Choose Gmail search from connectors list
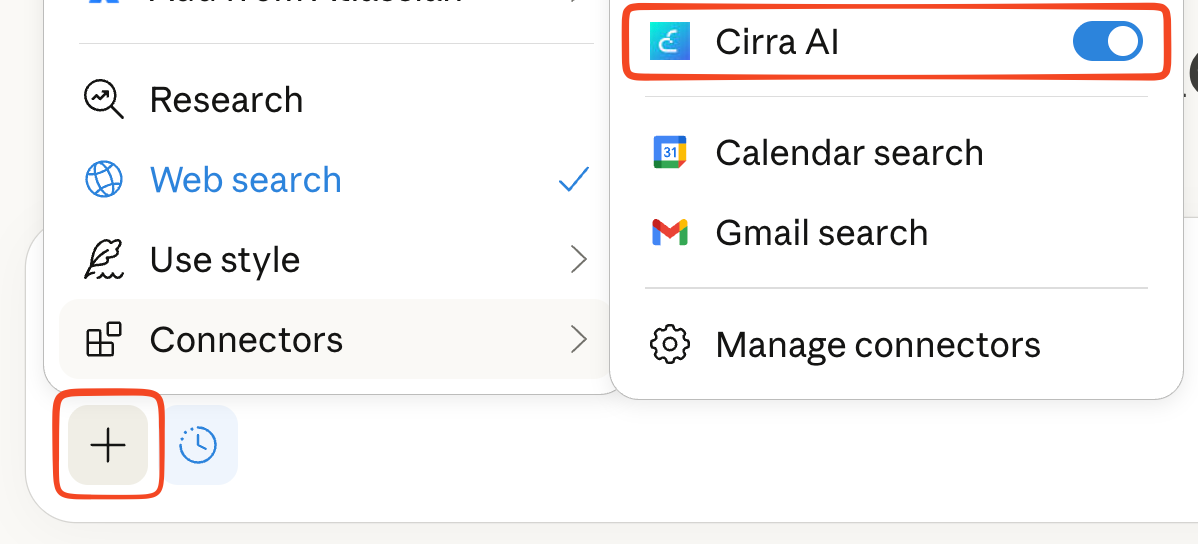This screenshot has width=1198, height=544. tap(821, 233)
